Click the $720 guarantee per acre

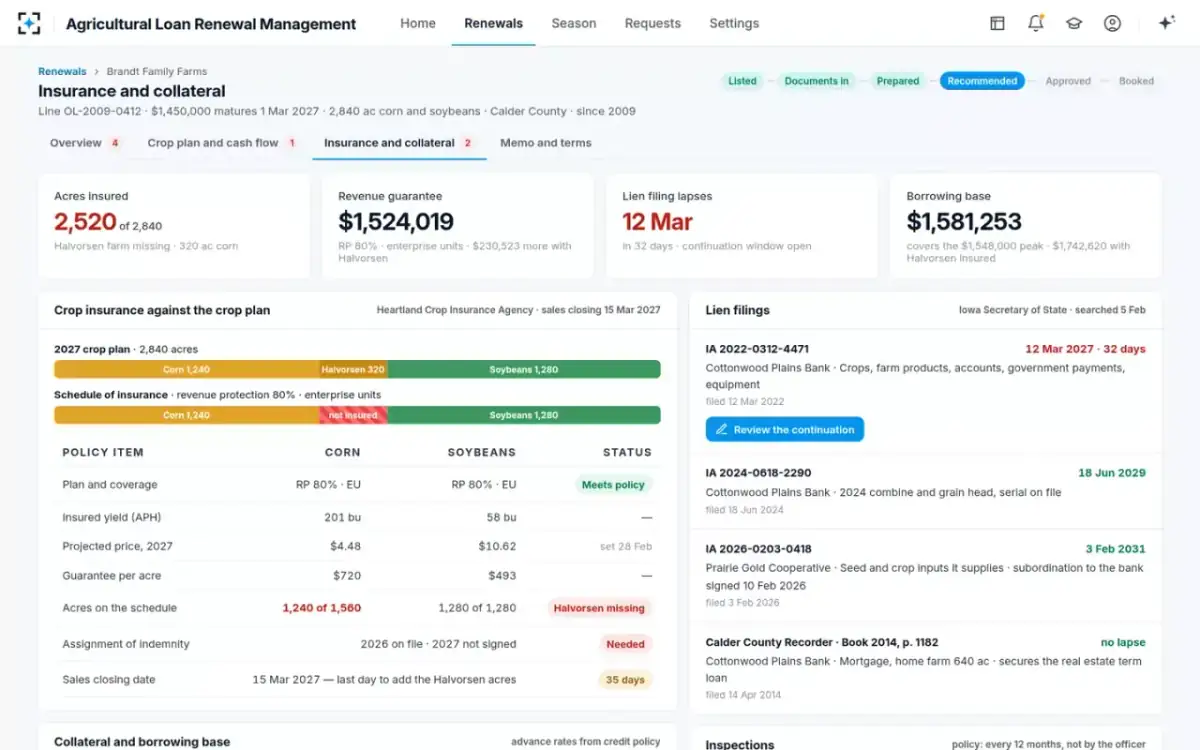click(347, 576)
